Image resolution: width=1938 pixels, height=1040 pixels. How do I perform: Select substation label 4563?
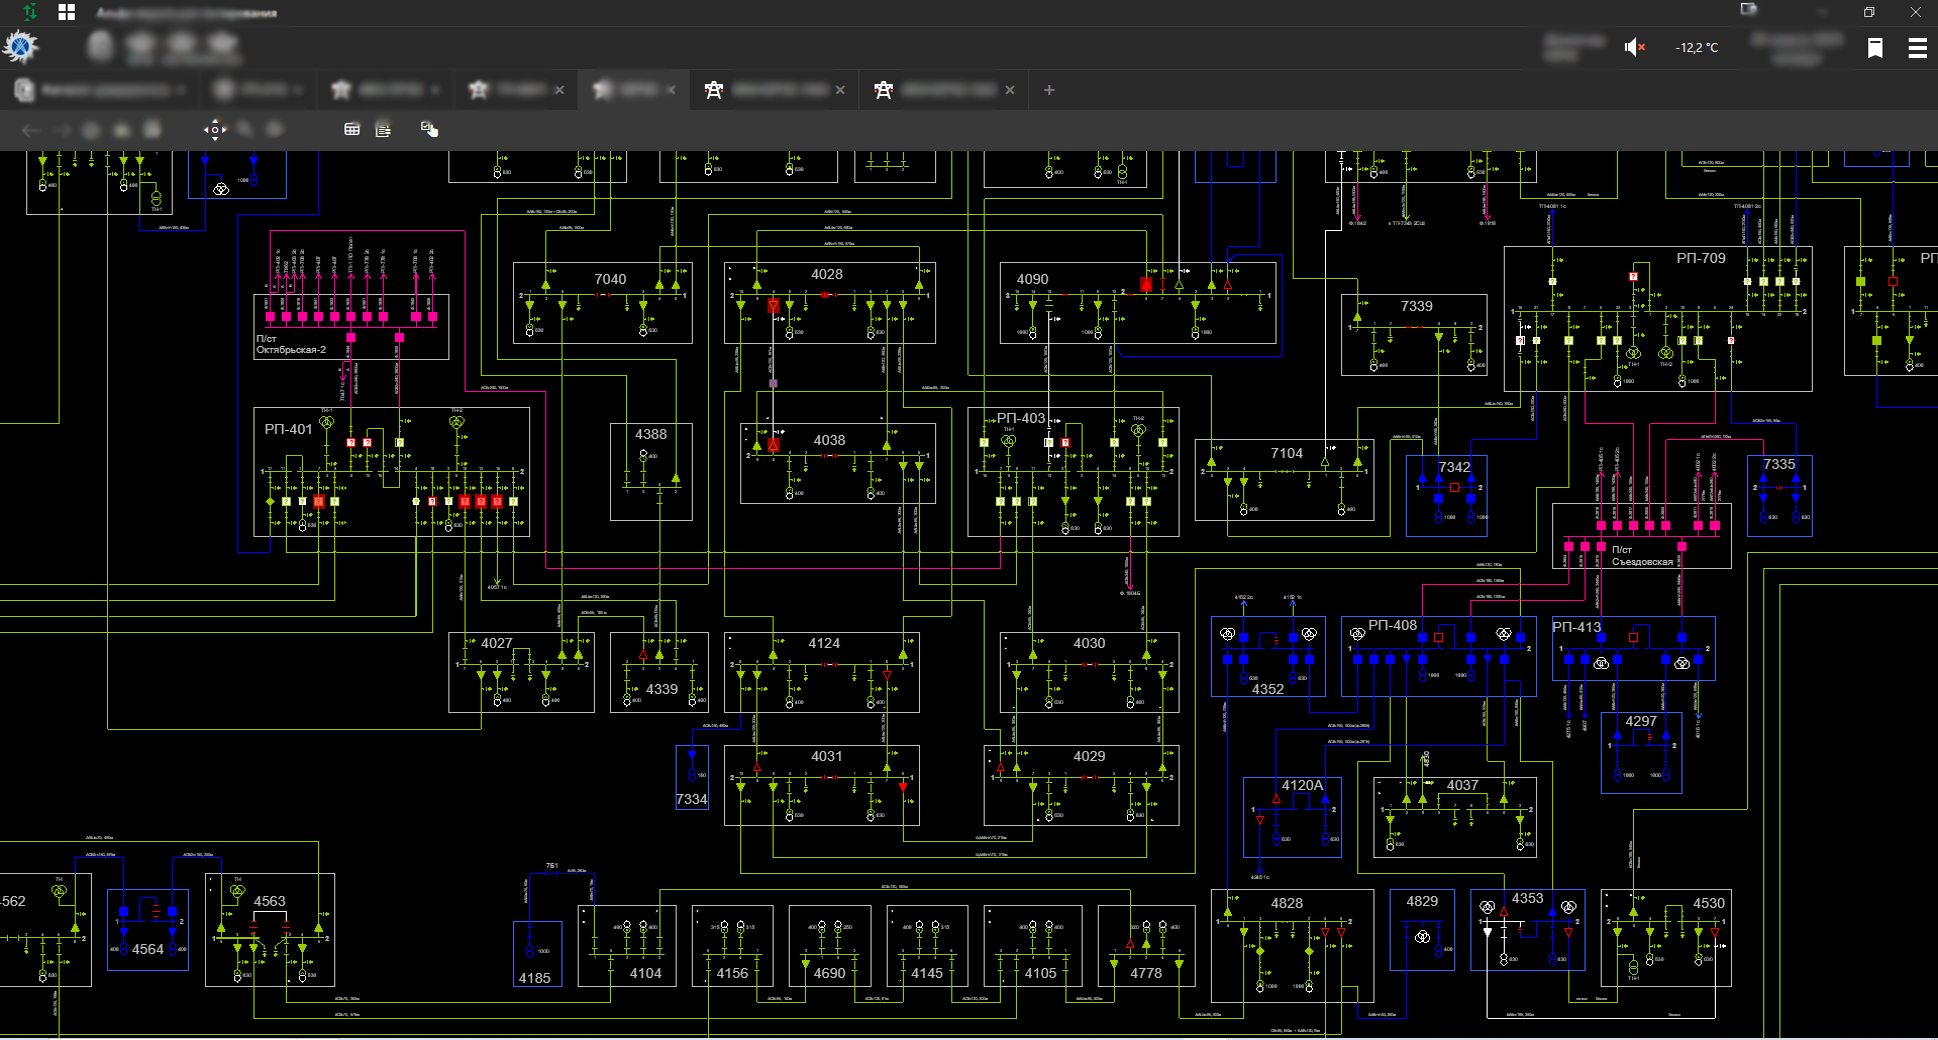[270, 901]
